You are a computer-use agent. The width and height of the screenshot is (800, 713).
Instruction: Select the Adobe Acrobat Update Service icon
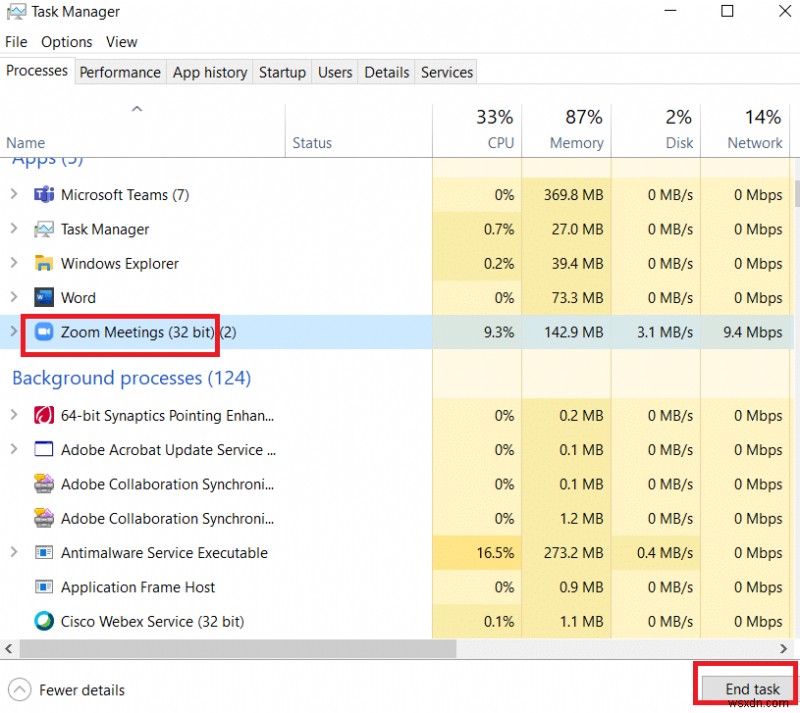tap(43, 450)
